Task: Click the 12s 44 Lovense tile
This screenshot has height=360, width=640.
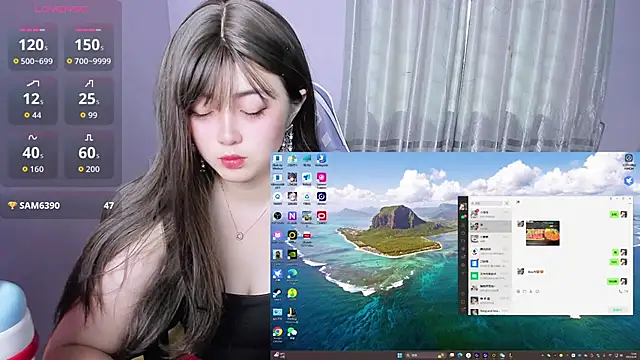Action: (33, 100)
